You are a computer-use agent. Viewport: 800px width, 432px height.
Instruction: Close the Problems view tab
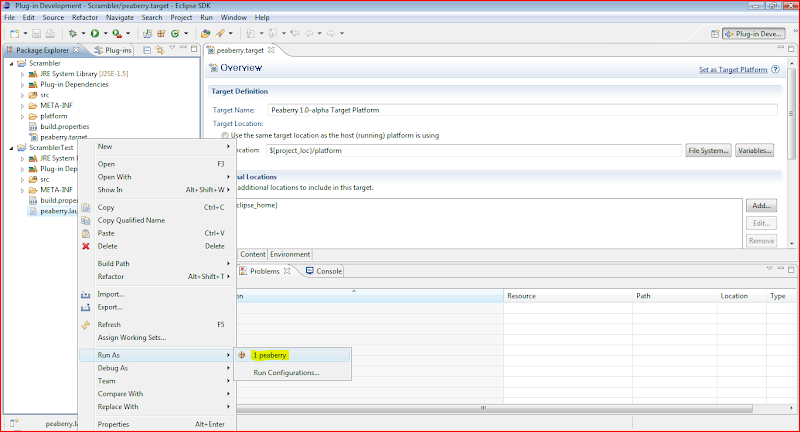pyautogui.click(x=287, y=271)
